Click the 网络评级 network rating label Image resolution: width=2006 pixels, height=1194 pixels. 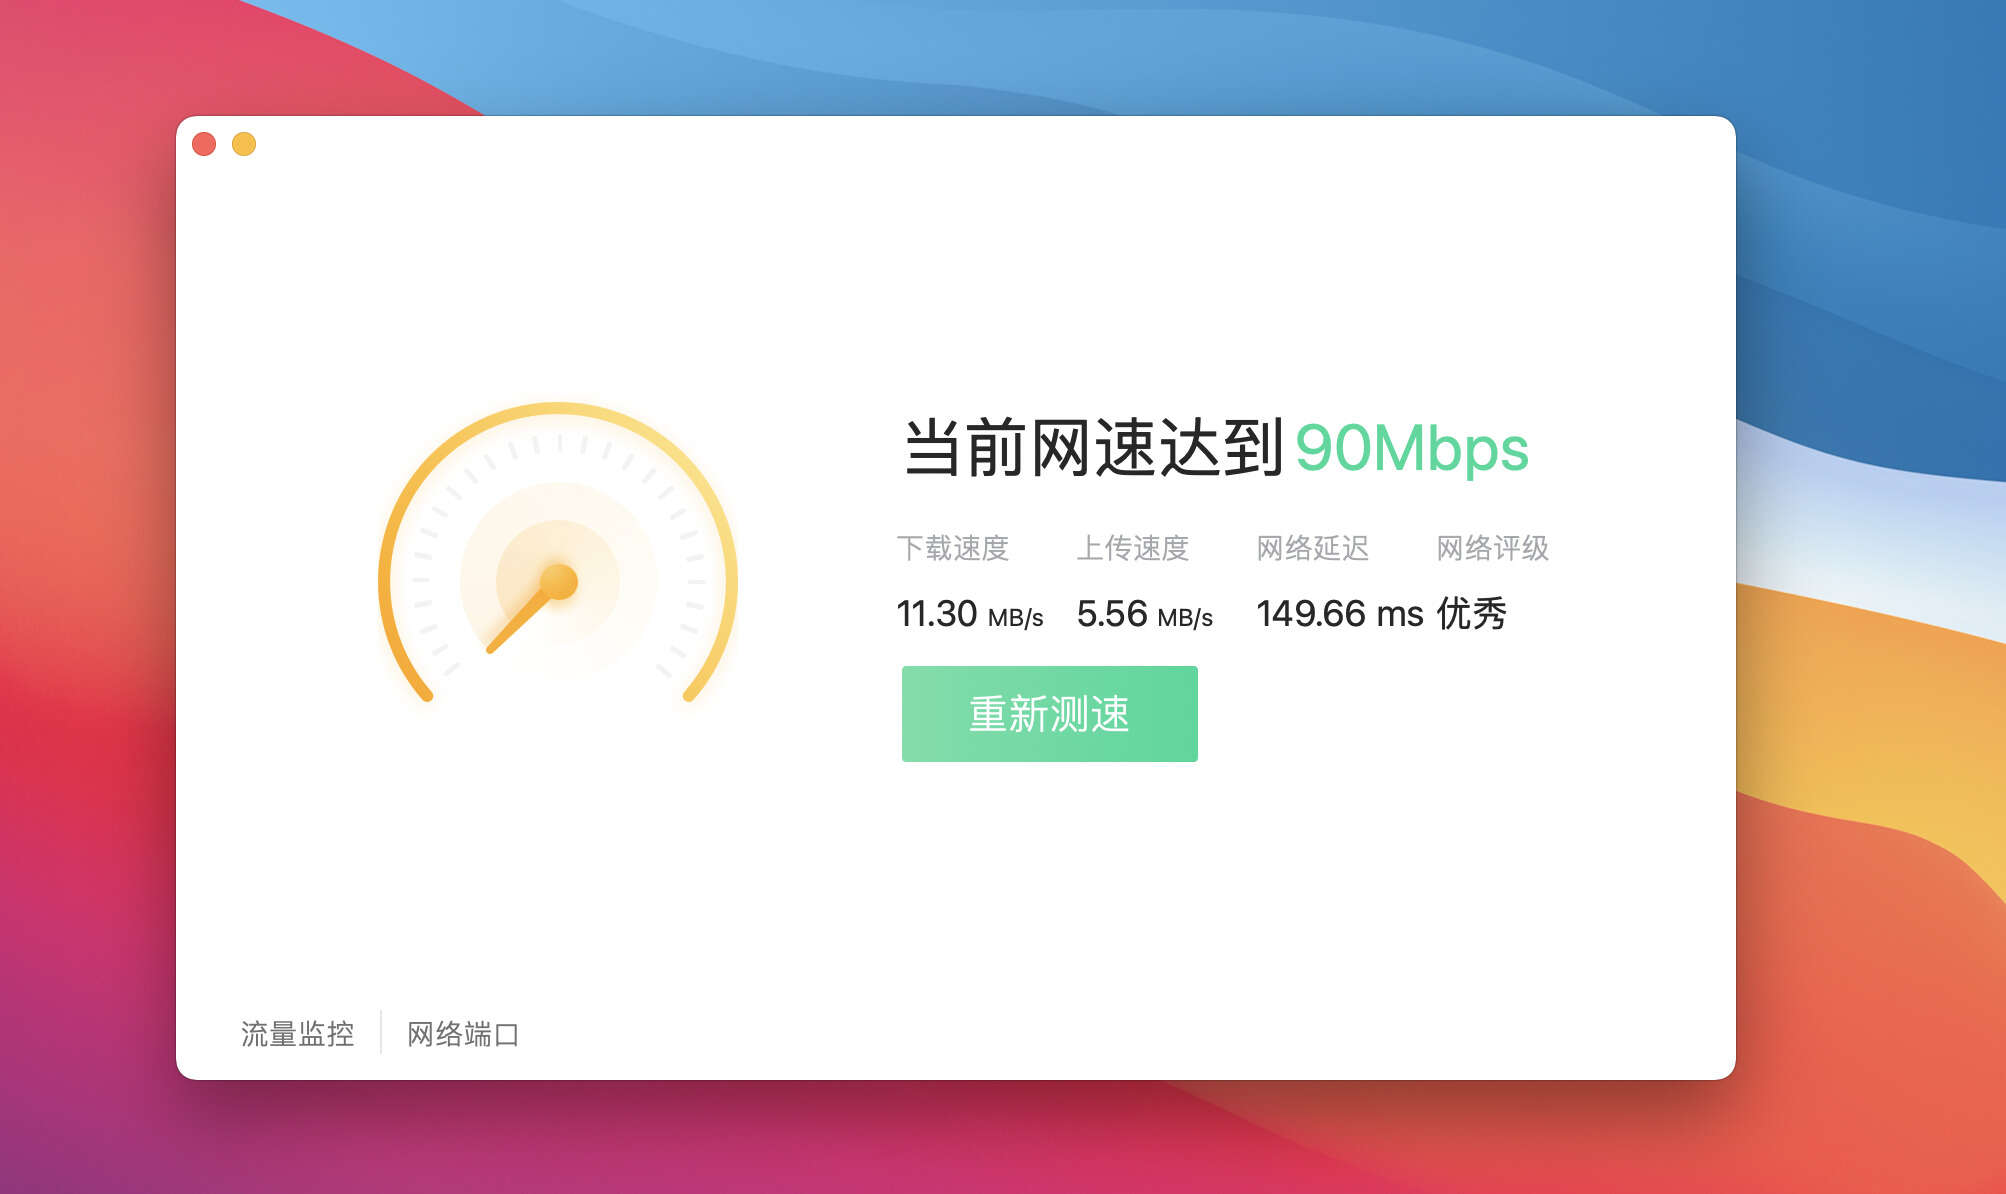[x=1493, y=548]
